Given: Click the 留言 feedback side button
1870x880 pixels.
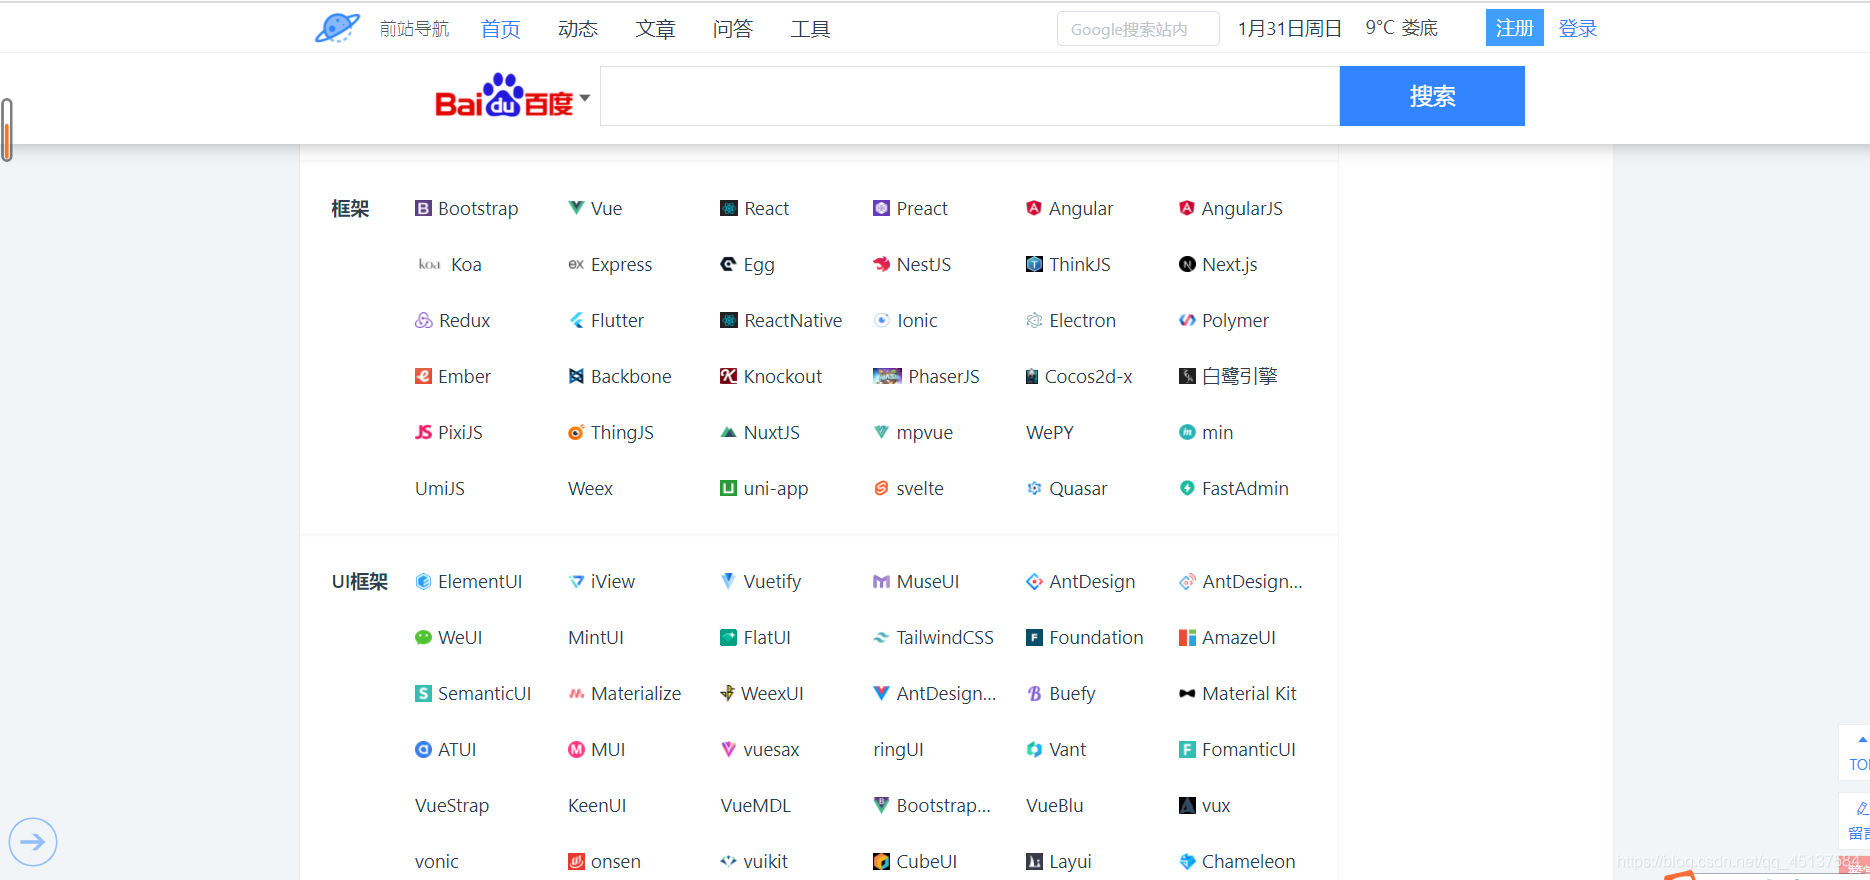Looking at the screenshot, I should point(1856,821).
